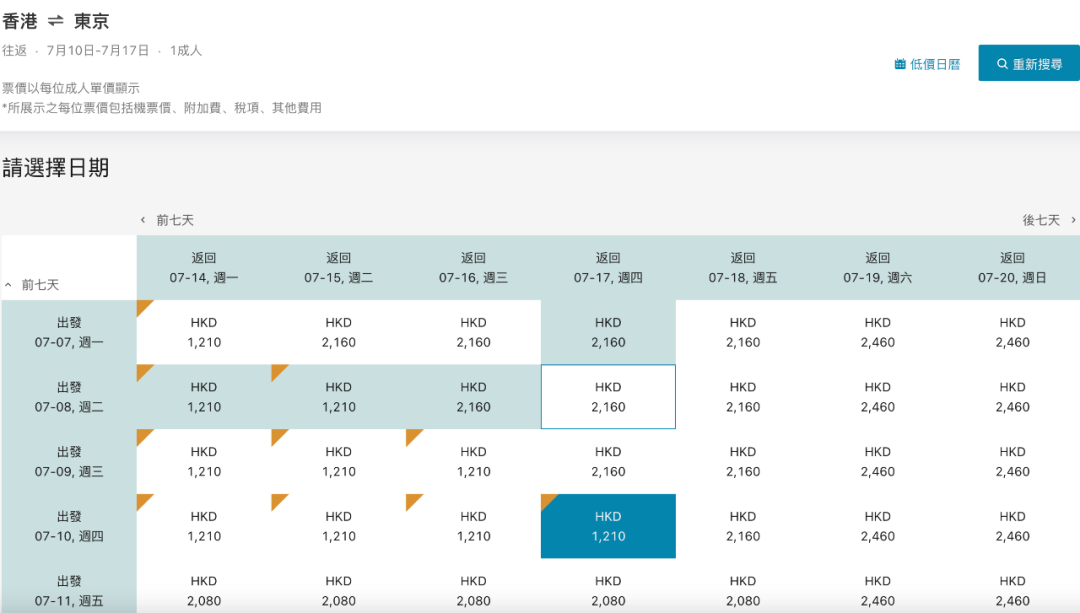Select departure row header 07-07, 週一
The image size is (1080, 613).
(69, 332)
